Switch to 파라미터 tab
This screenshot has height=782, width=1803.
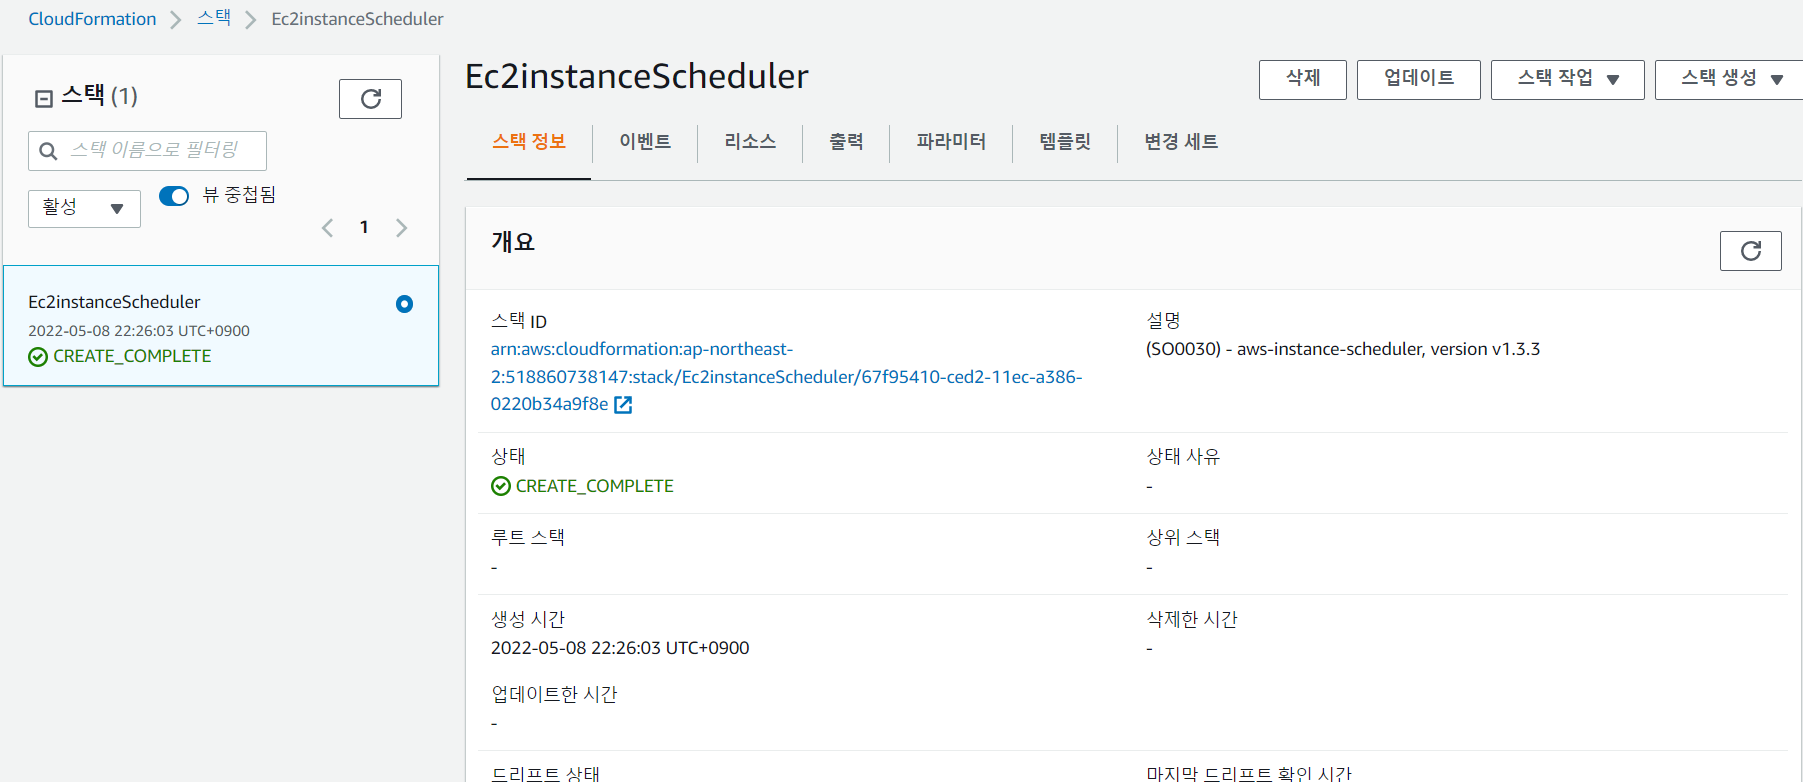click(951, 142)
